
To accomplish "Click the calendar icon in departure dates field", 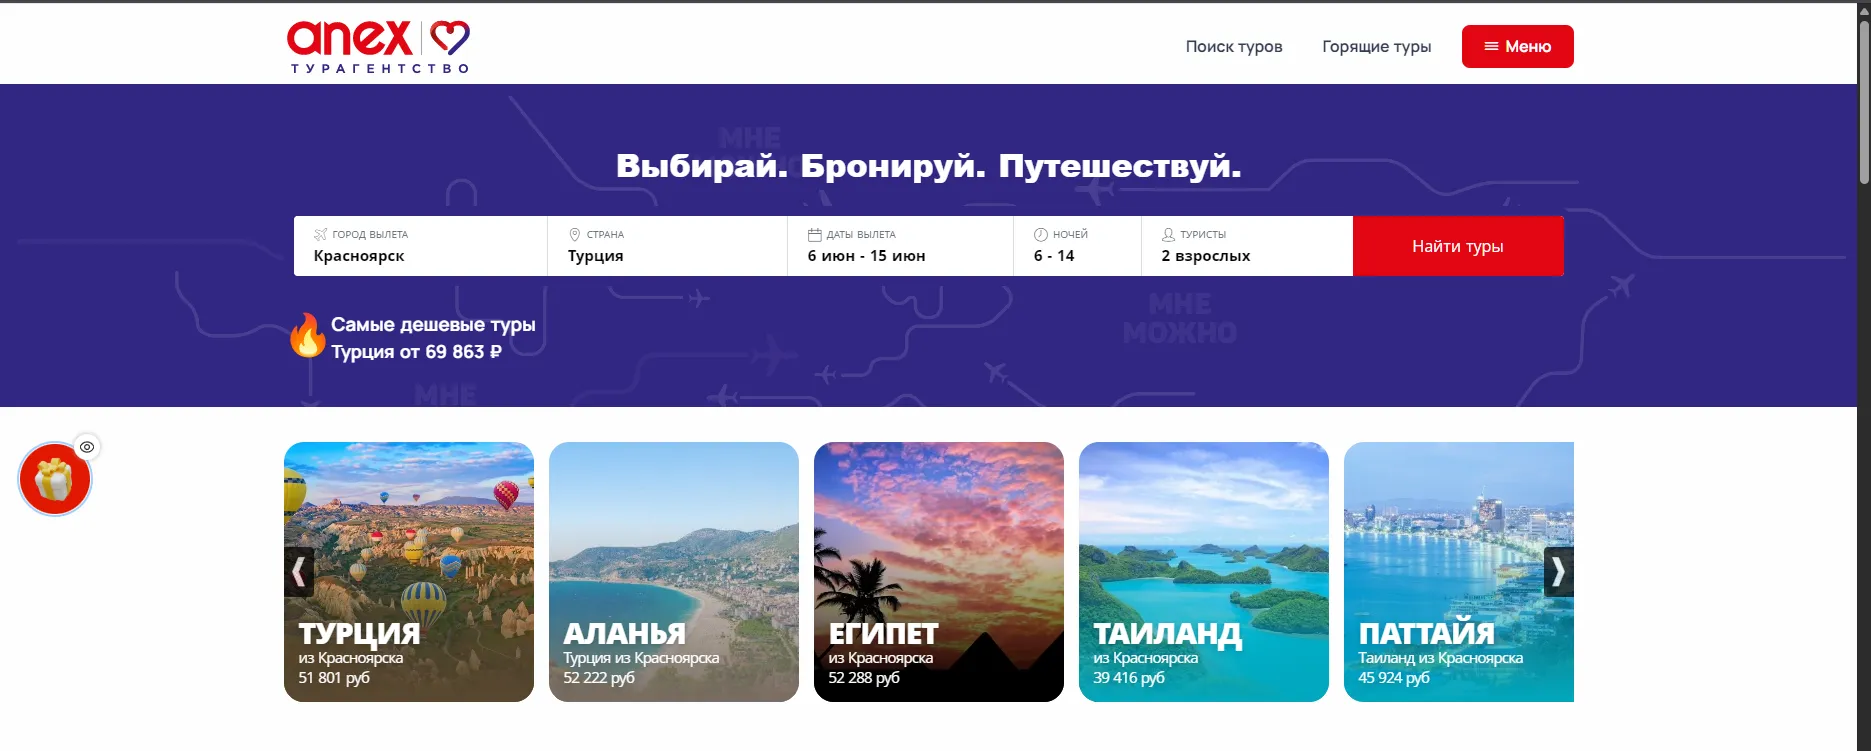I will [x=814, y=234].
